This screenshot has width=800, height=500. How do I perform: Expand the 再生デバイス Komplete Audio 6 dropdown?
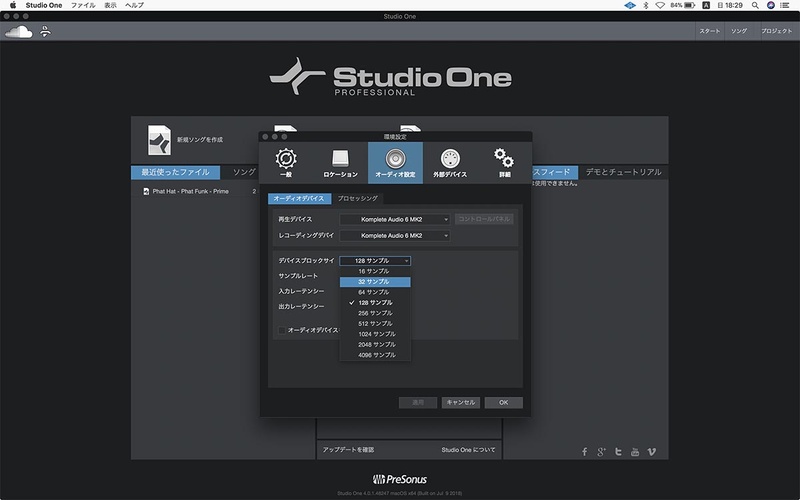click(394, 219)
